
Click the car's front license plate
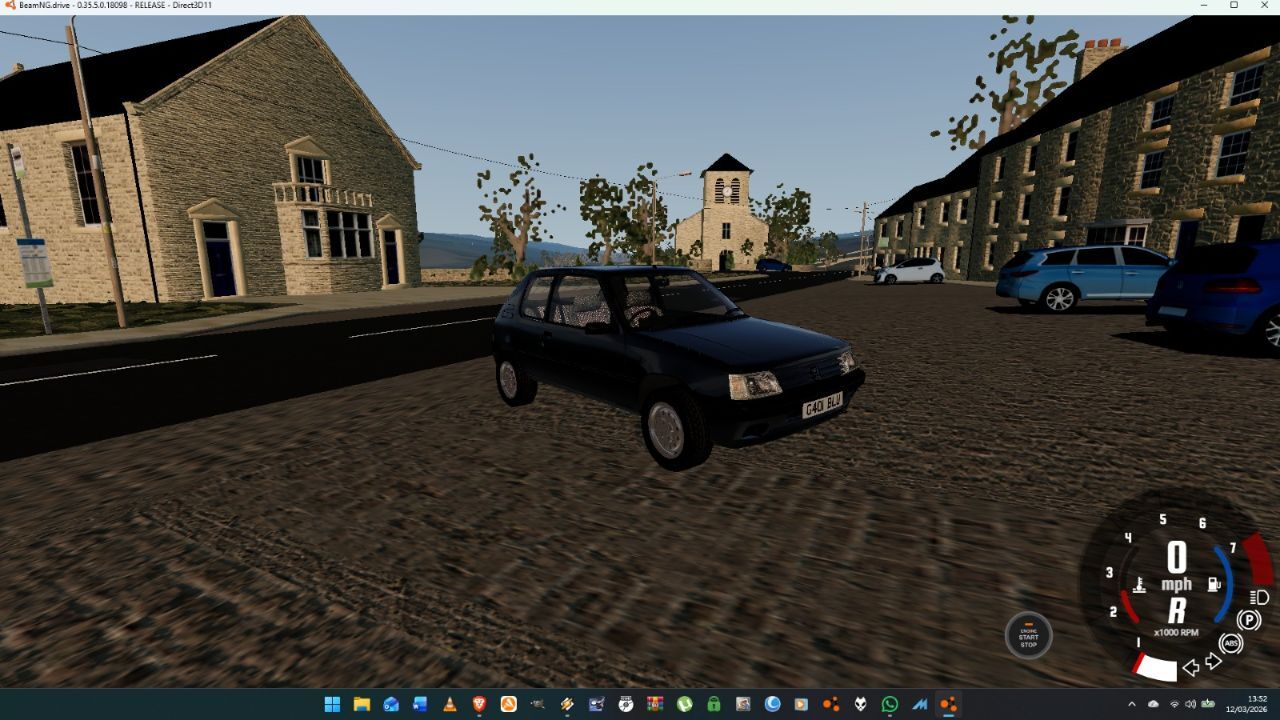coord(822,405)
